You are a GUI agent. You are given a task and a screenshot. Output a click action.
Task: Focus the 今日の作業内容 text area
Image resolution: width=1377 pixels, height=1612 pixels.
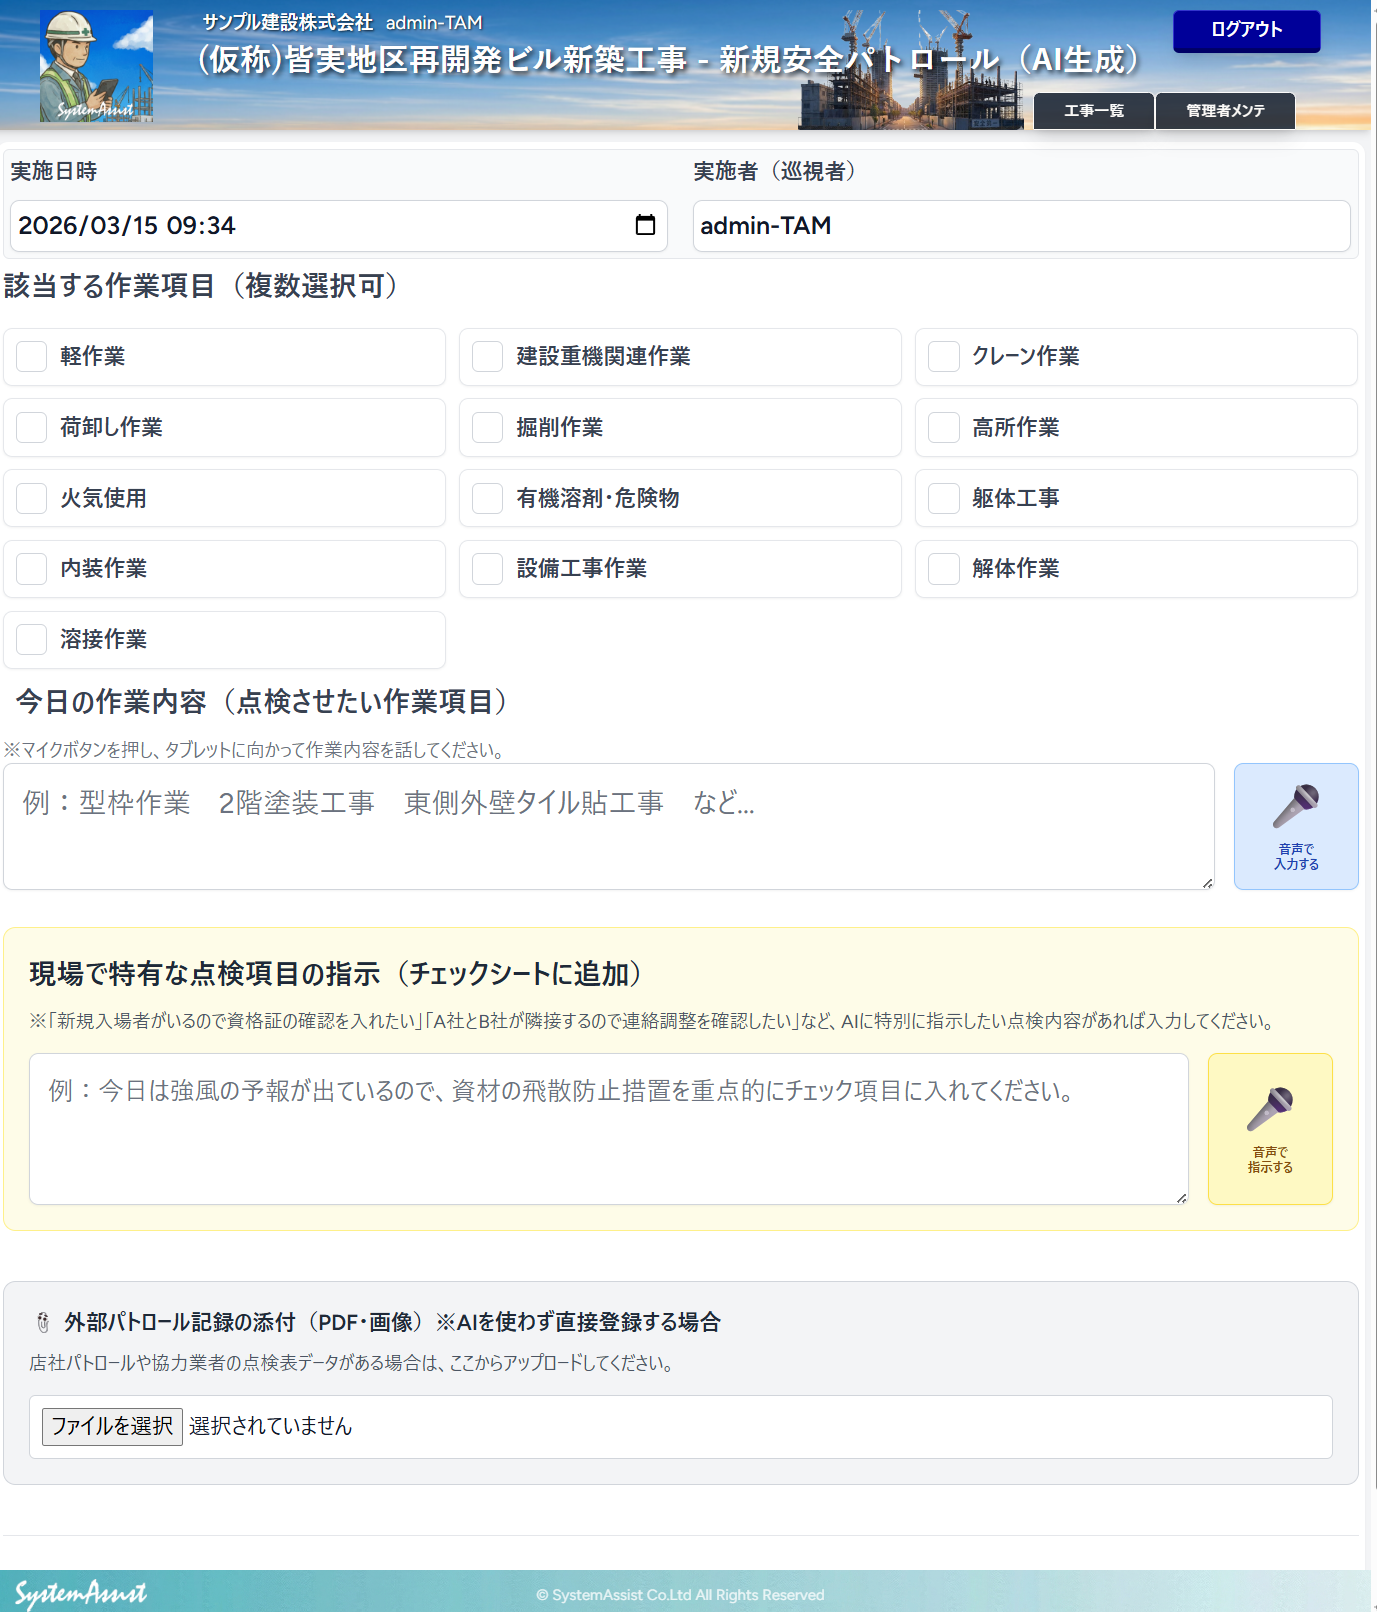pyautogui.click(x=608, y=826)
